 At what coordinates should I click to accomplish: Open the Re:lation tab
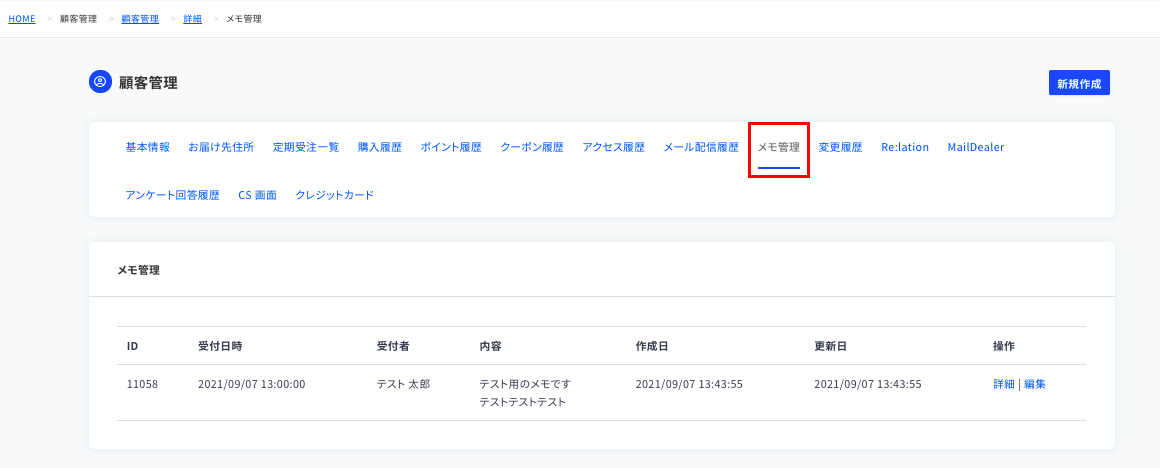tap(905, 147)
